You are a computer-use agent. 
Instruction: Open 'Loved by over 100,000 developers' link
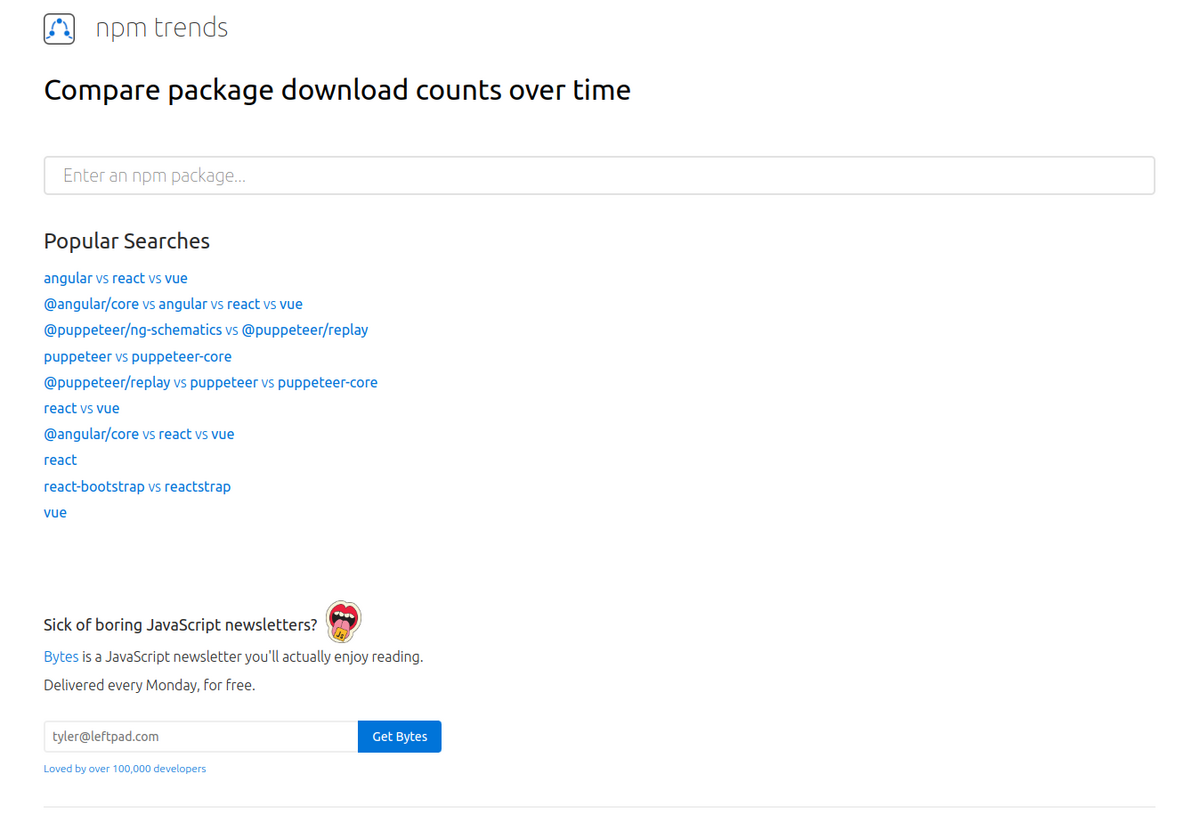coord(125,769)
